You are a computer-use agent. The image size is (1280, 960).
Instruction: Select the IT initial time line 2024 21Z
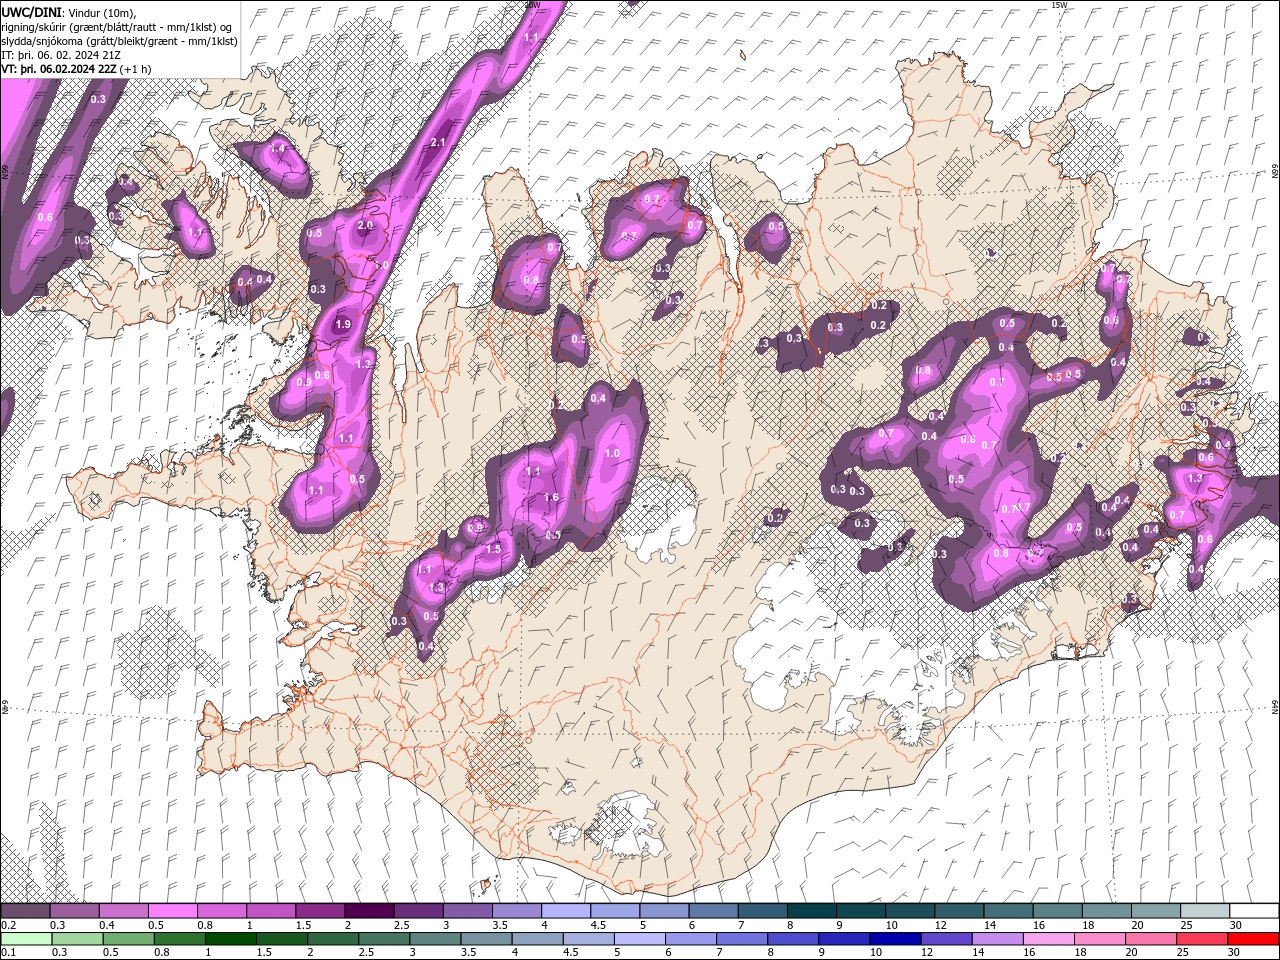tap(62, 55)
